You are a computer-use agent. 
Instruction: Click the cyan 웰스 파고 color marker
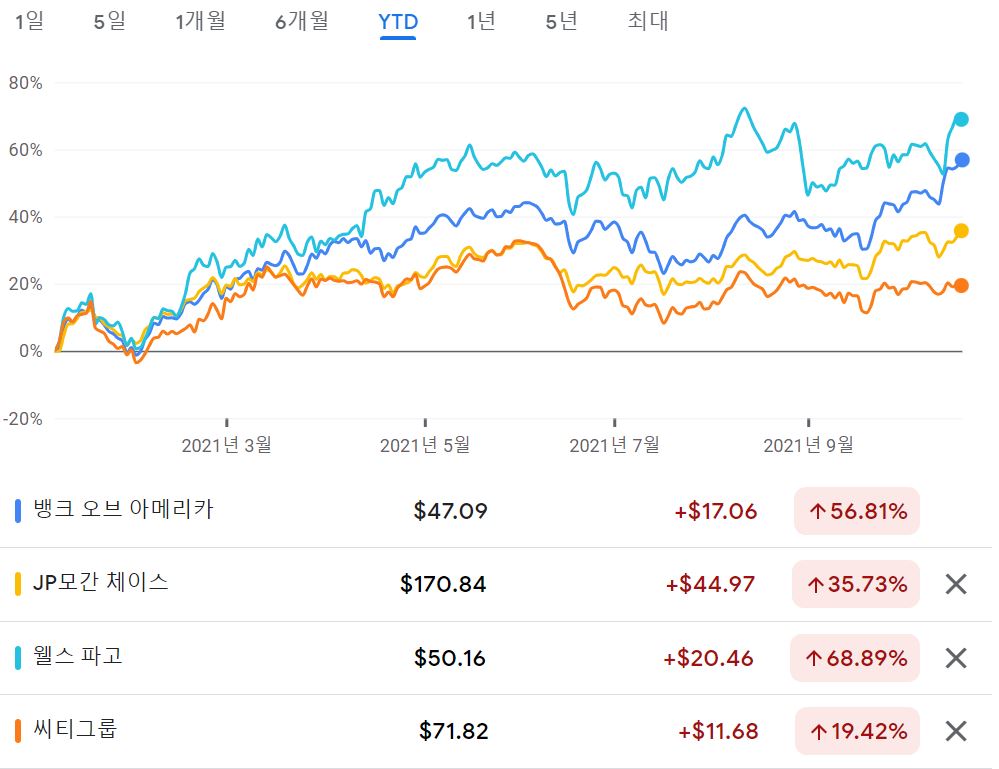18,658
